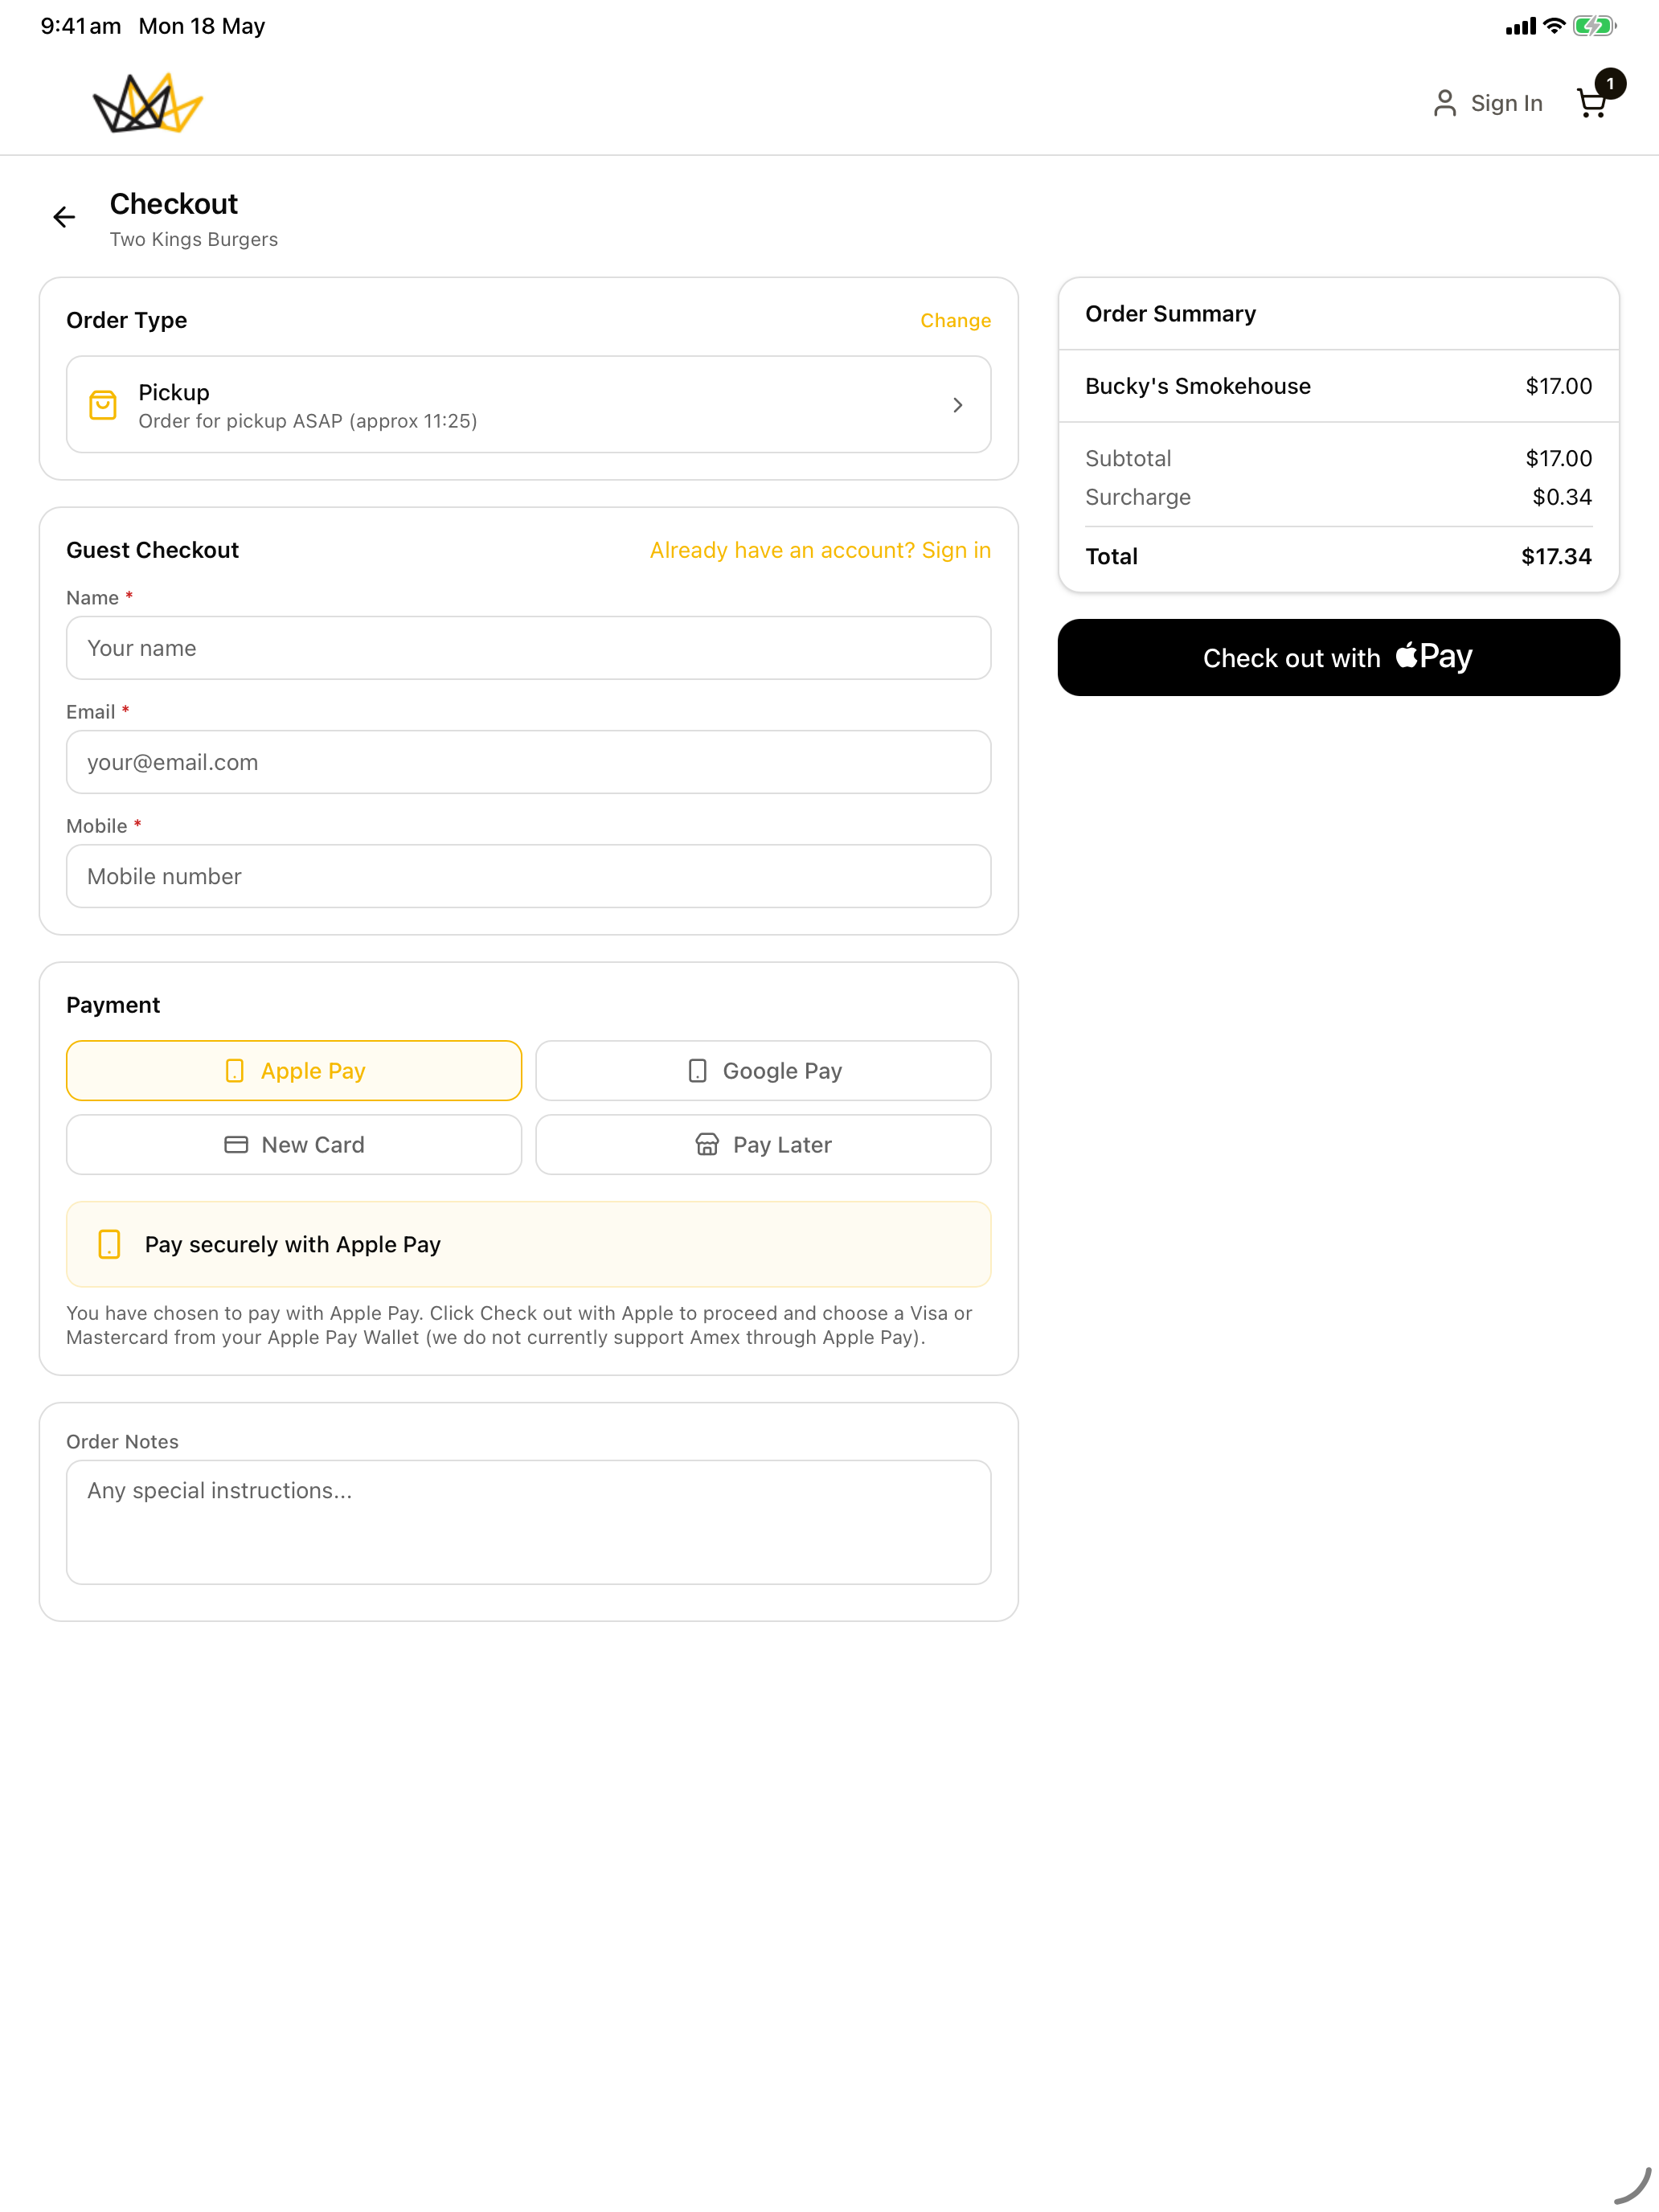Tap the back arrow beside Checkout
The width and height of the screenshot is (1659, 2212).
(64, 217)
